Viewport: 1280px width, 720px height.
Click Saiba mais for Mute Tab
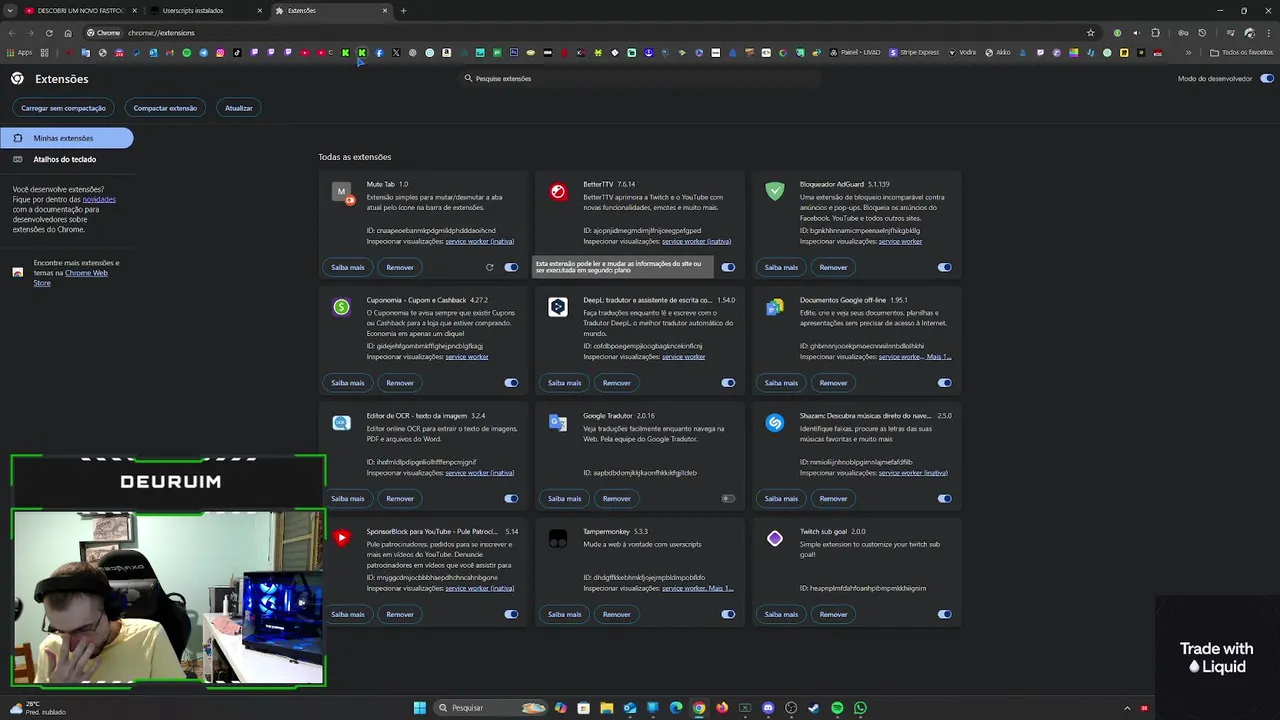pyautogui.click(x=348, y=267)
